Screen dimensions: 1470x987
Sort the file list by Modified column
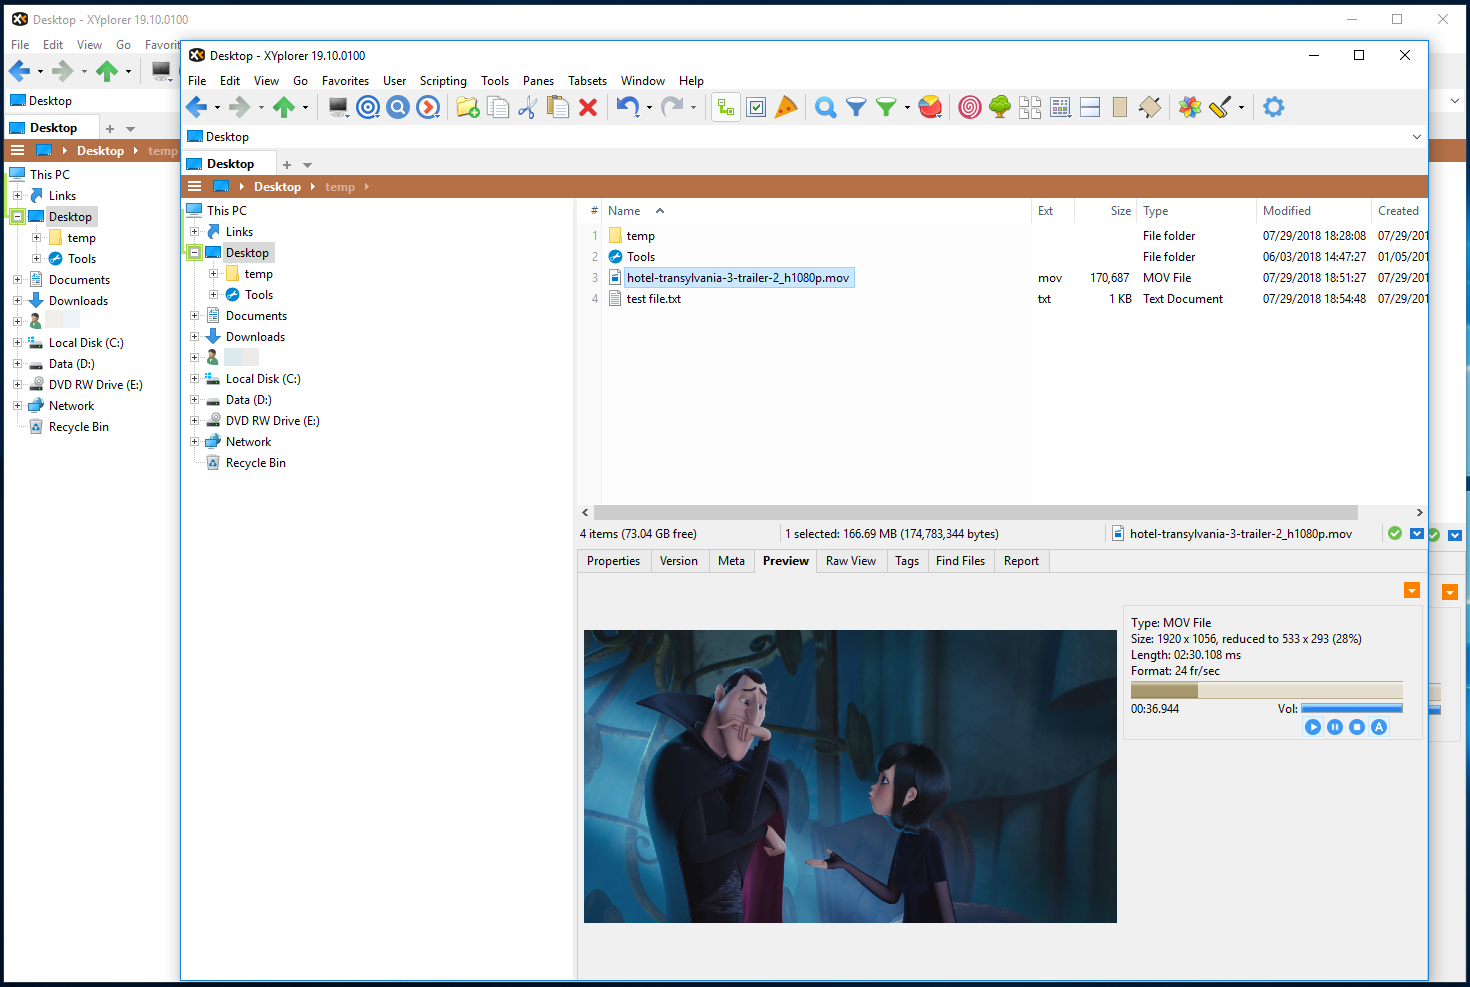click(x=1286, y=211)
